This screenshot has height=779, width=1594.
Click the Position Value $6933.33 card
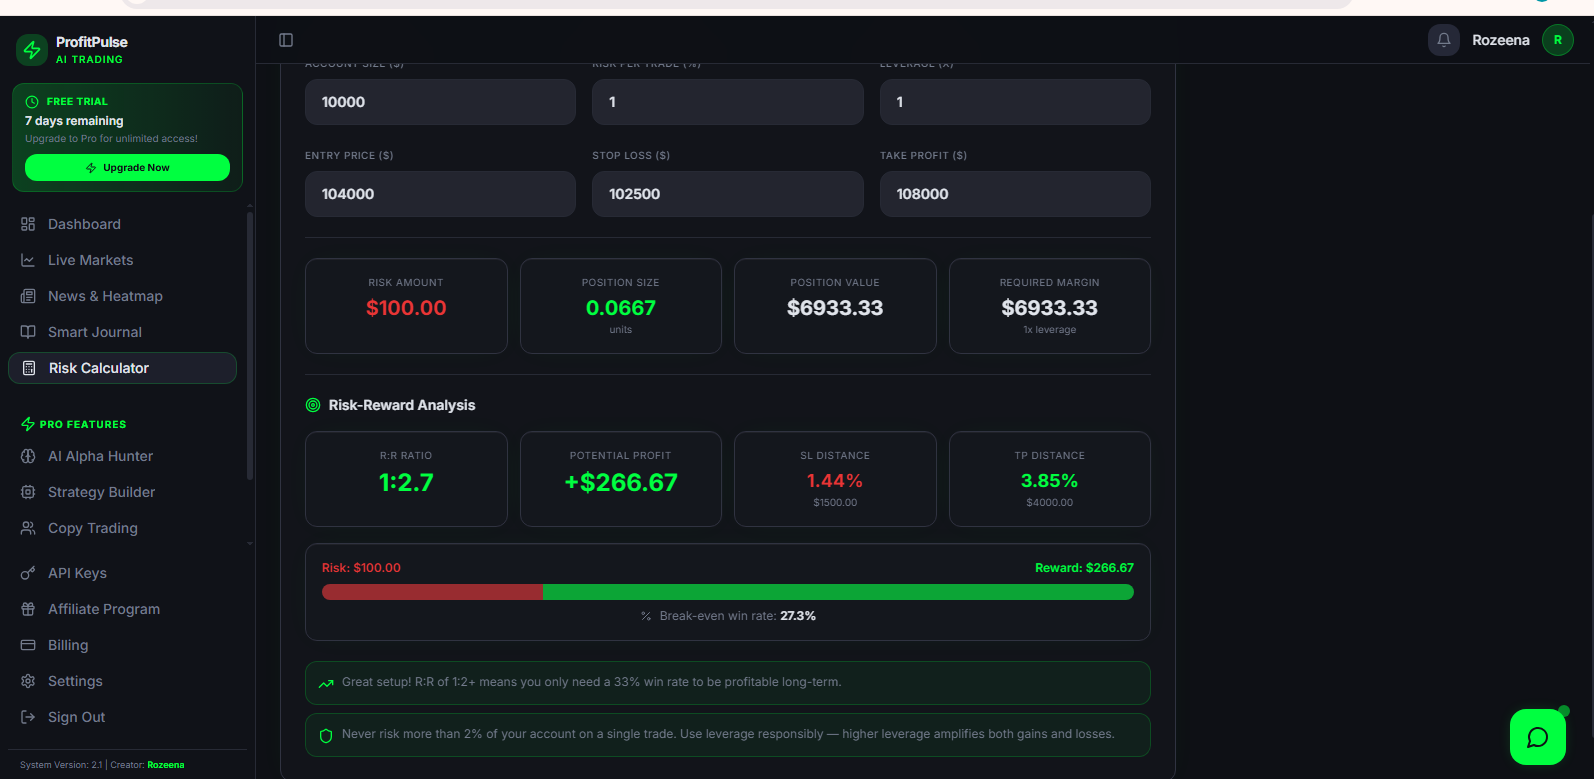click(835, 306)
